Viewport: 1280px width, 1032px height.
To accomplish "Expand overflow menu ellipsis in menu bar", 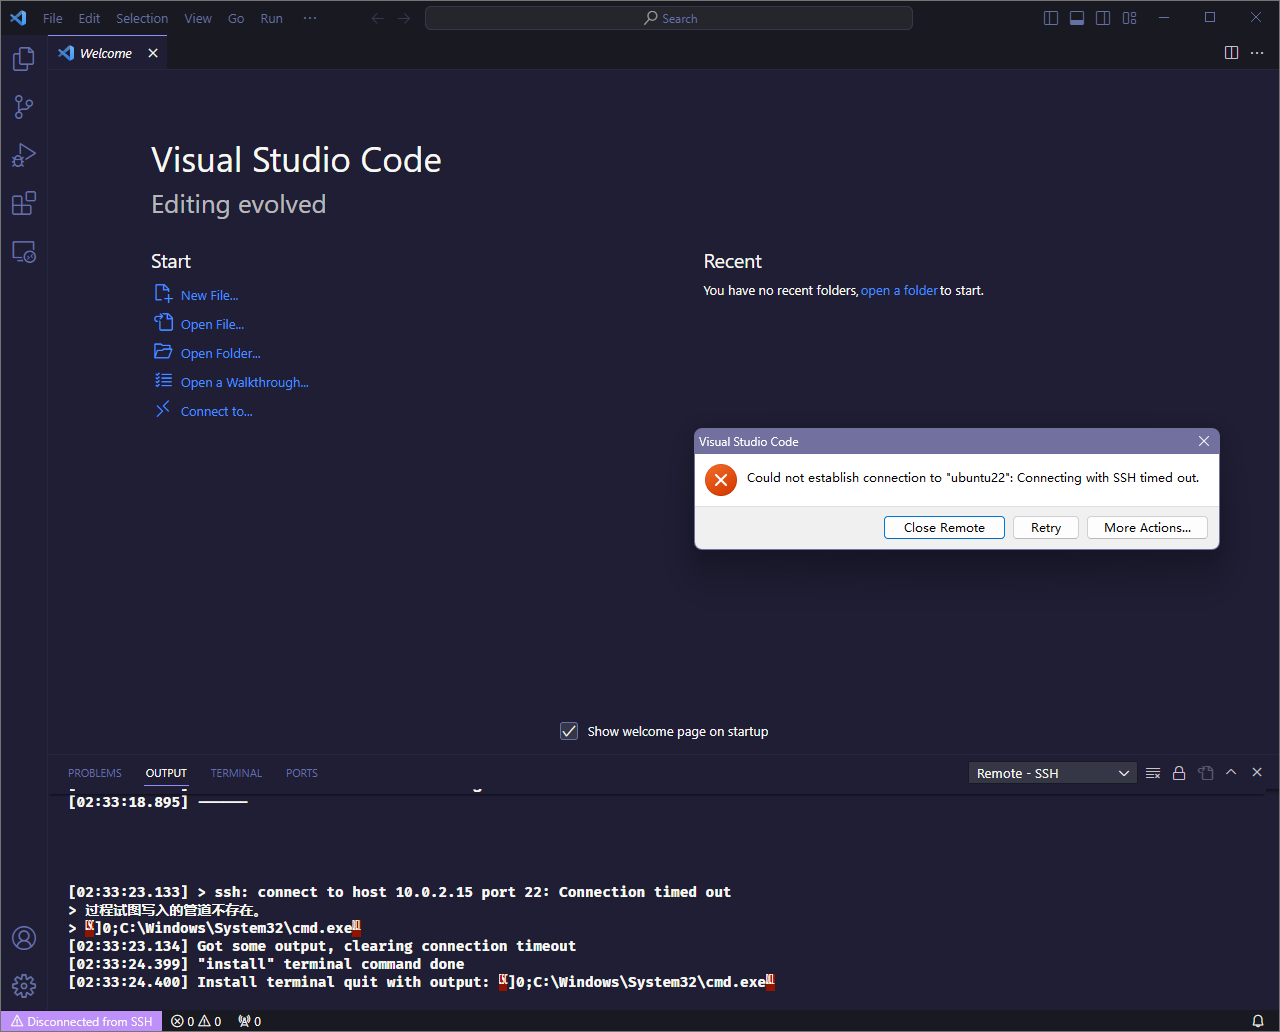I will pyautogui.click(x=310, y=18).
